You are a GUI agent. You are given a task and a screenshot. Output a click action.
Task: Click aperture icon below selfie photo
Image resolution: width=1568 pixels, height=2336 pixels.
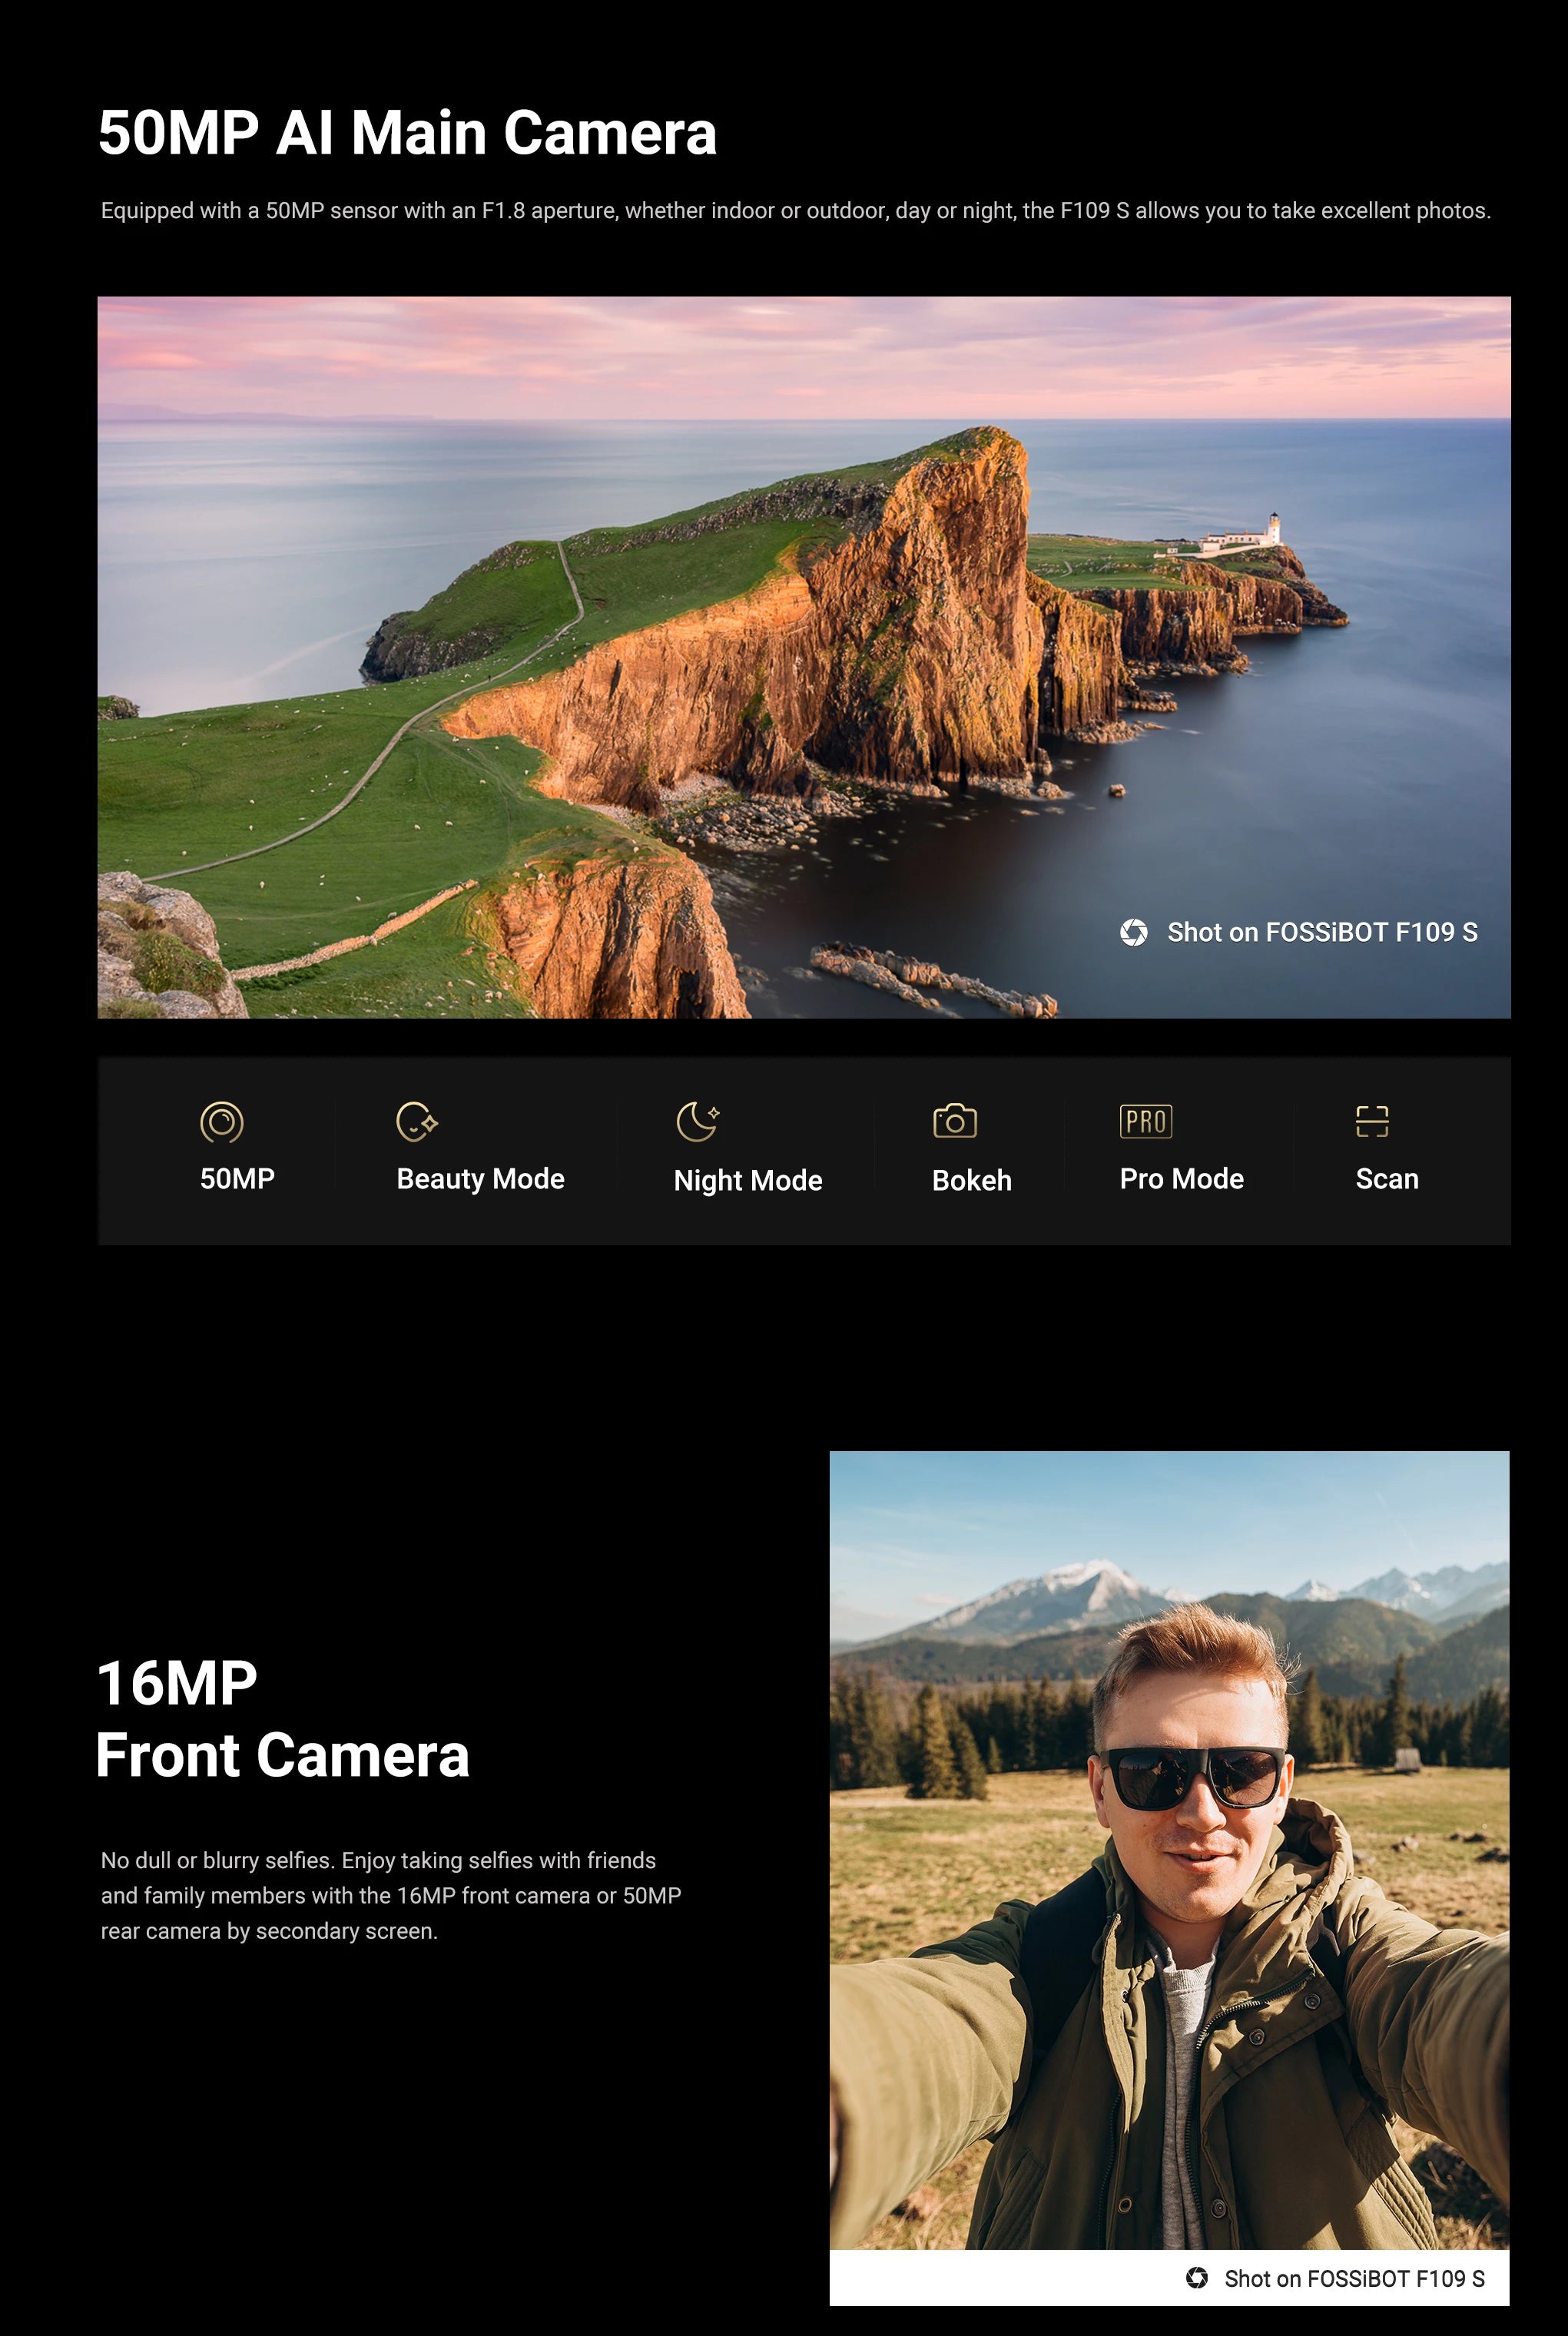(x=1196, y=2277)
